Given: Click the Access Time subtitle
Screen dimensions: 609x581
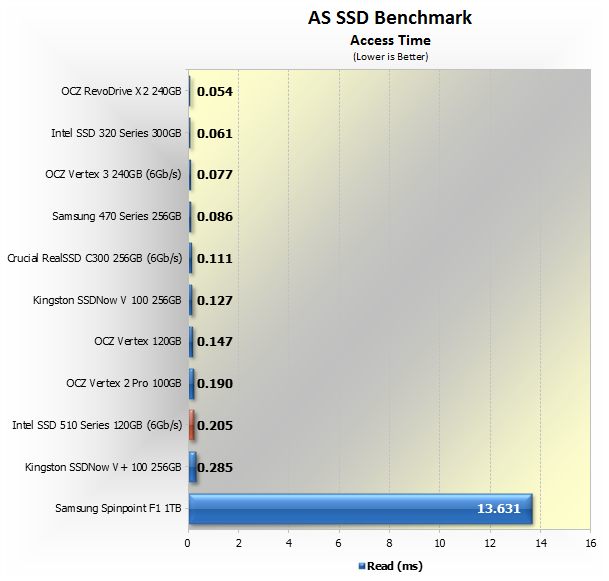Looking at the screenshot, I should 390,40.
